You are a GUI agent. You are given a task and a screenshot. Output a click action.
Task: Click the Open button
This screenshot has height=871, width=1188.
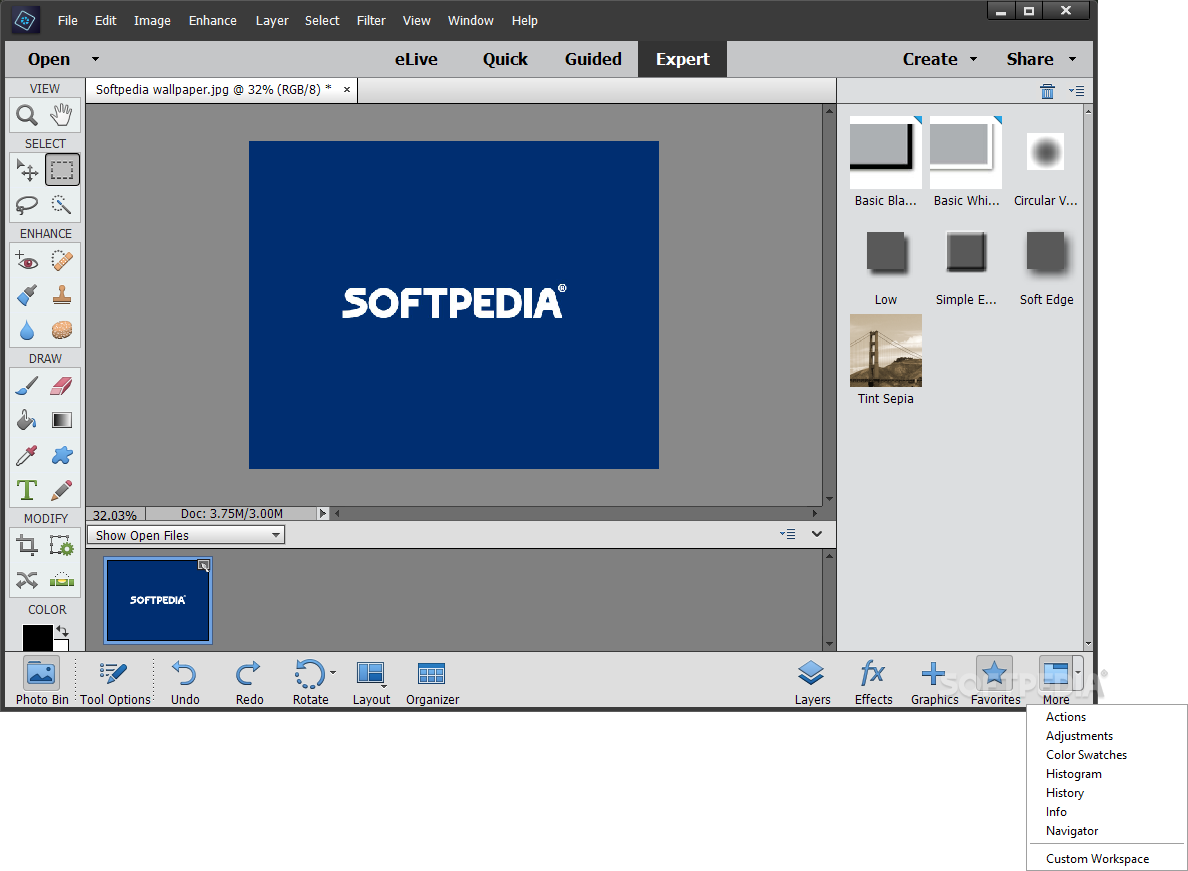point(48,59)
